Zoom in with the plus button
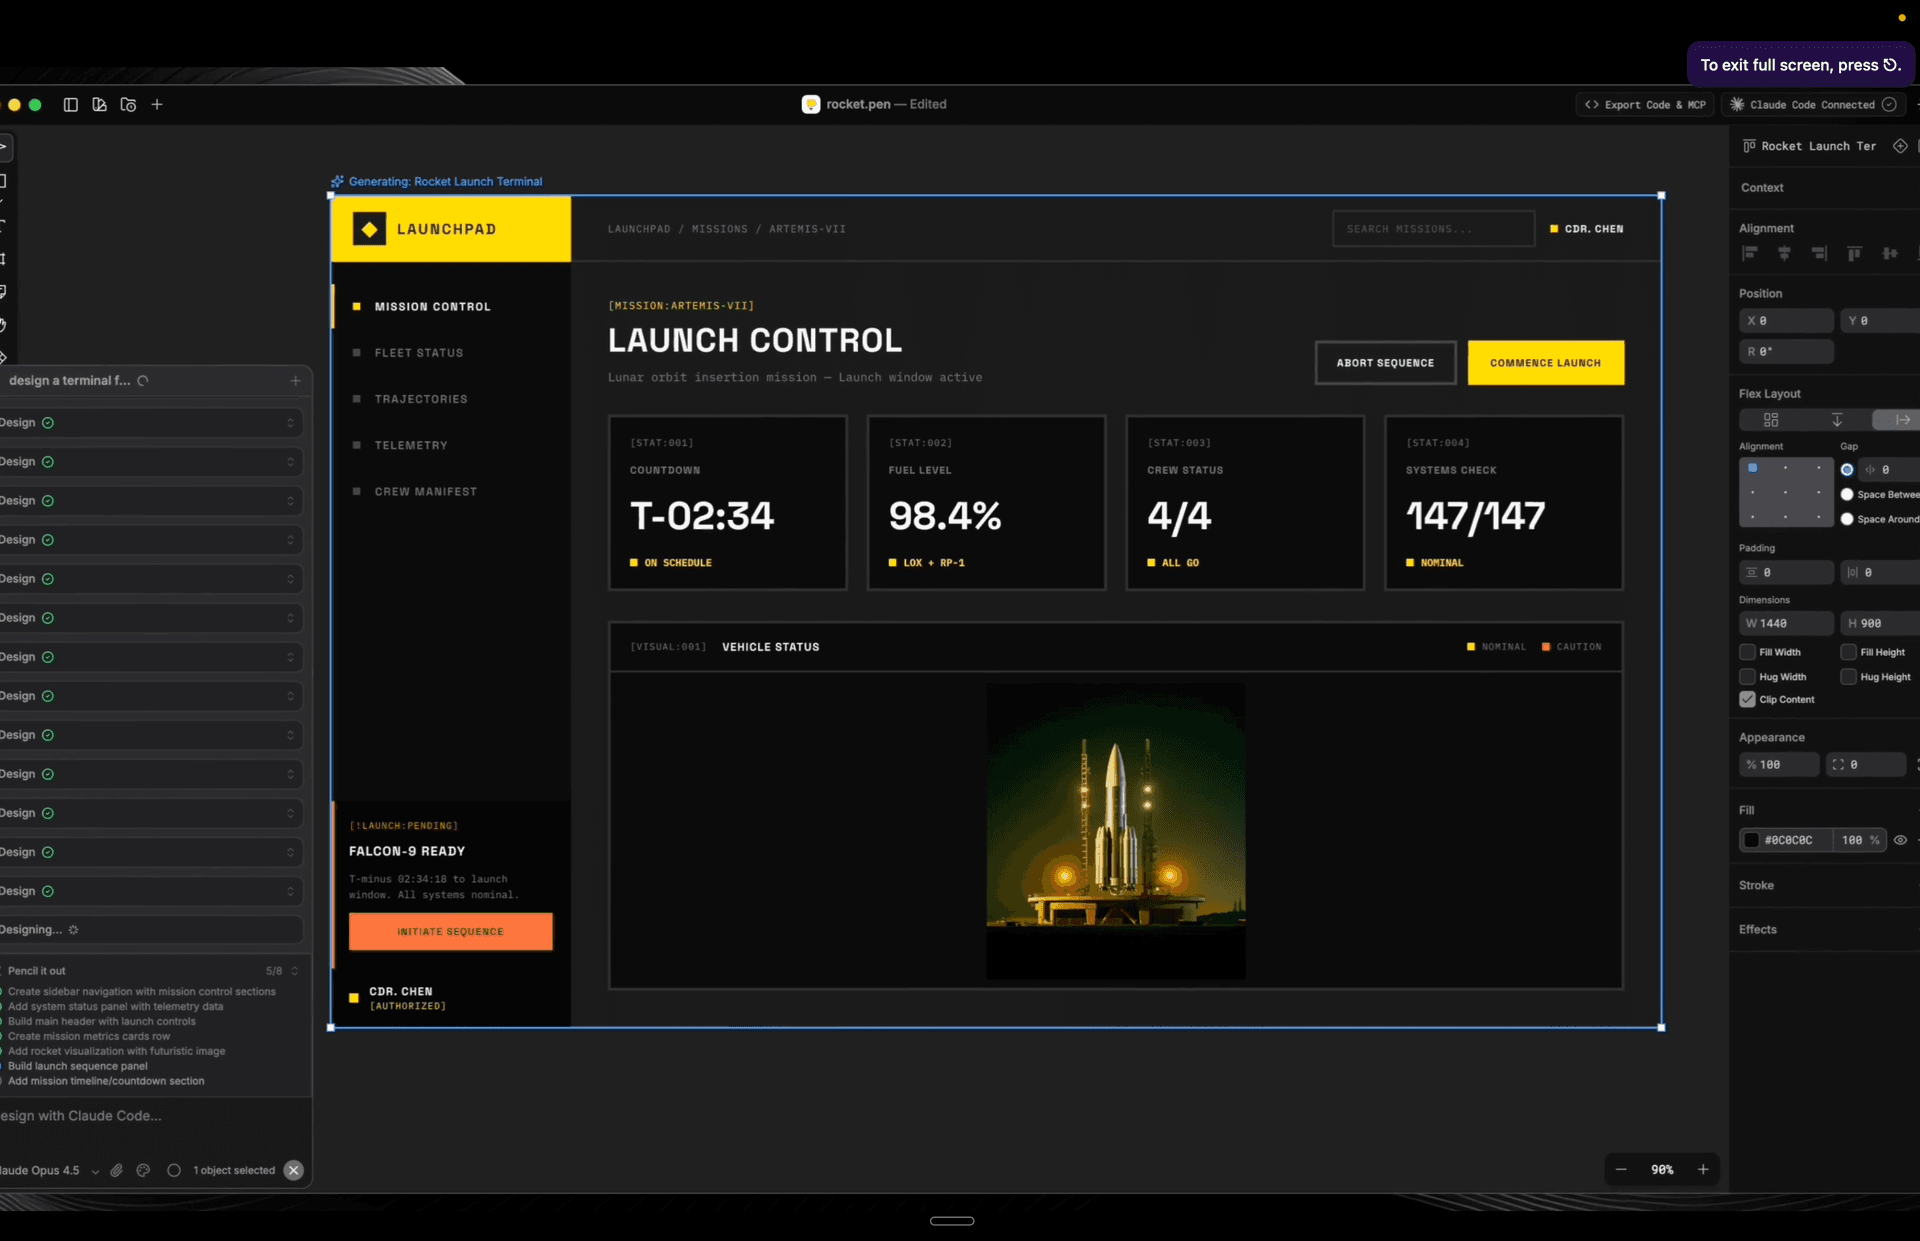The image size is (1920, 1241). [x=1703, y=1170]
